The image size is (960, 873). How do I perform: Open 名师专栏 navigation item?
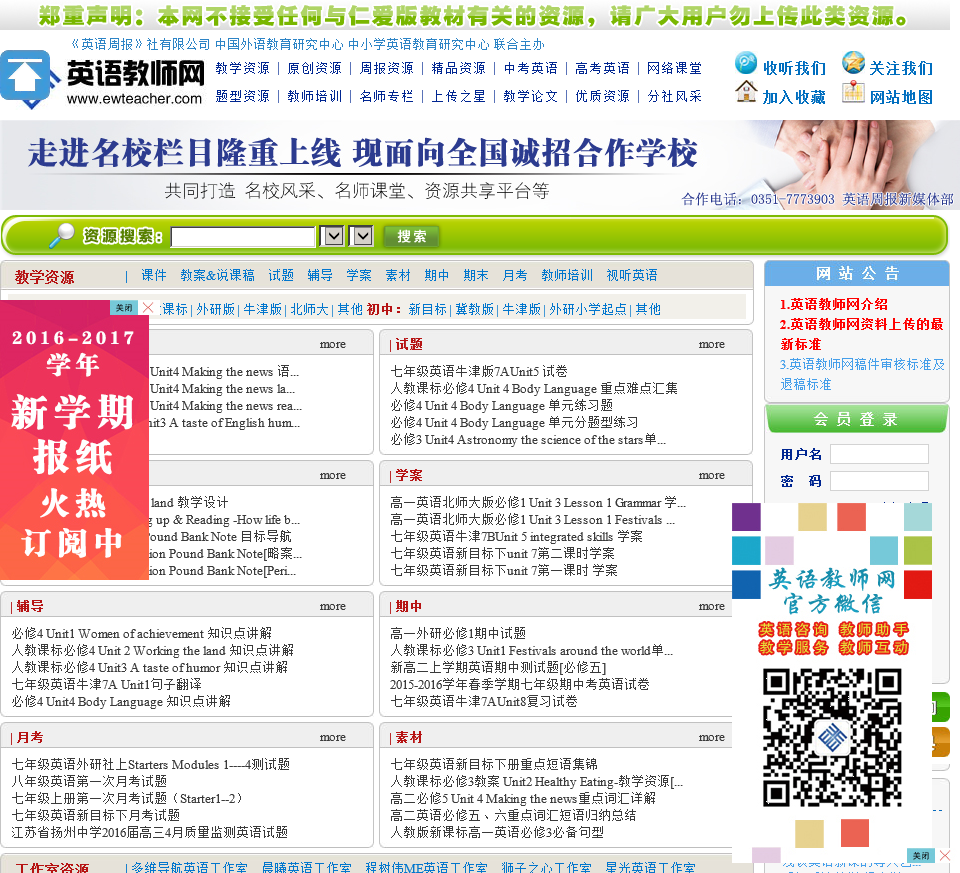point(386,96)
